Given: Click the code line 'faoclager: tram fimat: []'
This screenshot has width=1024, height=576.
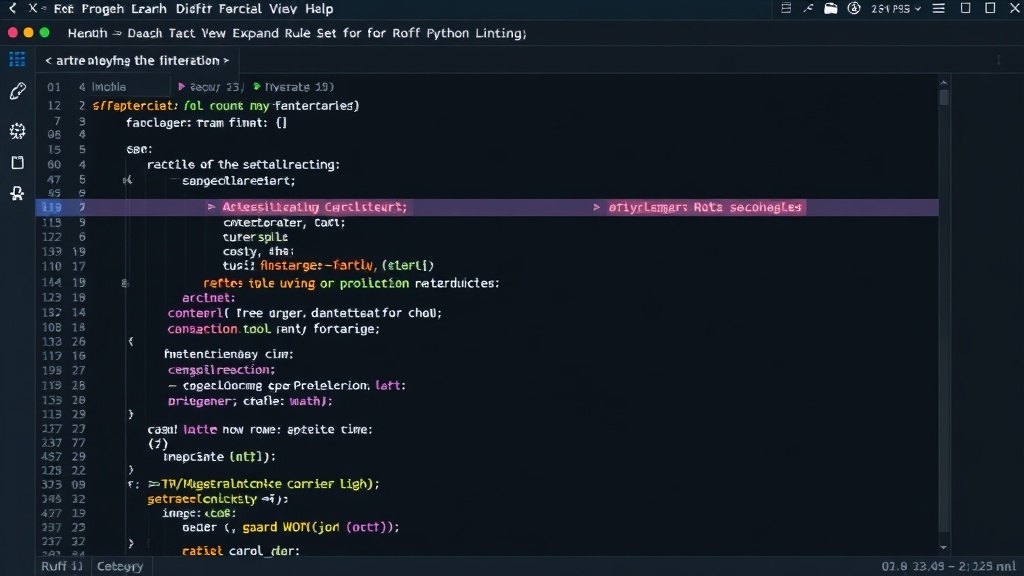Looking at the screenshot, I should pyautogui.click(x=206, y=122).
